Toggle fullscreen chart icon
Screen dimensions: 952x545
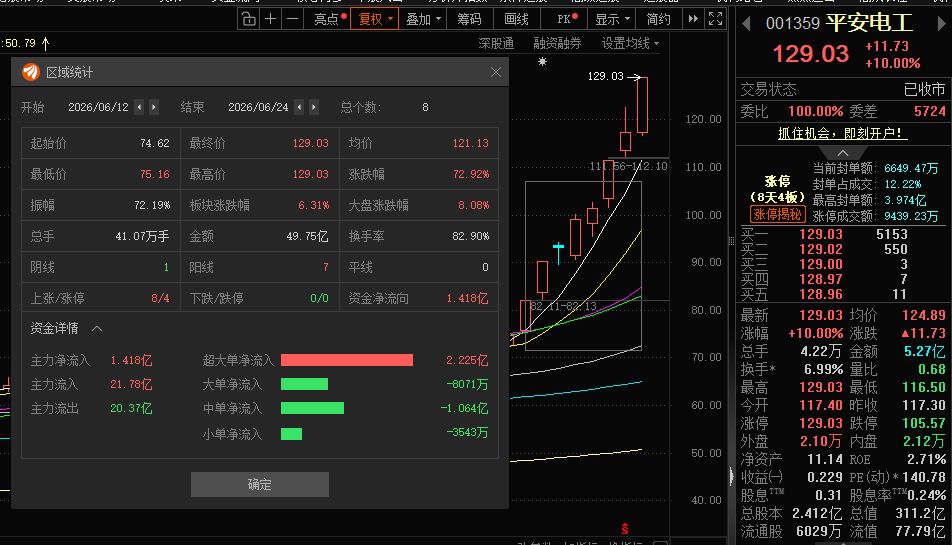coord(716,19)
